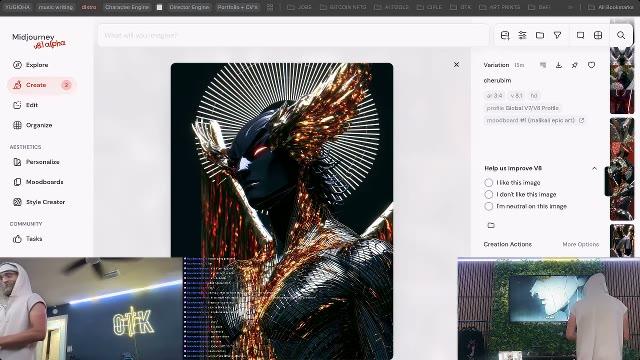Select 'I'm neutral on this image' radio button
The width and height of the screenshot is (640, 360).
pos(489,206)
